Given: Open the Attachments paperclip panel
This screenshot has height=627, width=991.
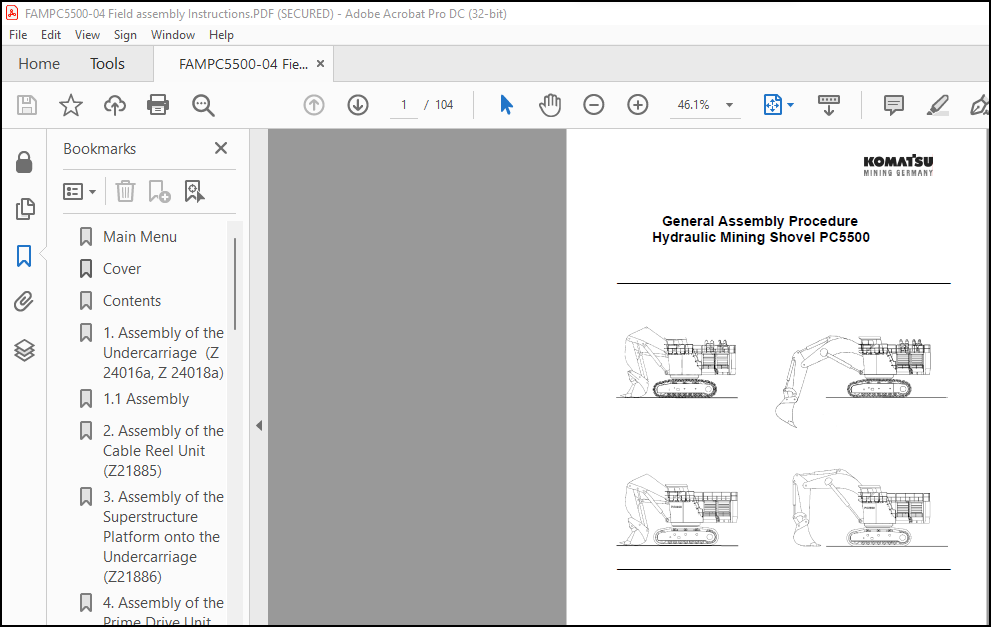Looking at the screenshot, I should (x=24, y=301).
